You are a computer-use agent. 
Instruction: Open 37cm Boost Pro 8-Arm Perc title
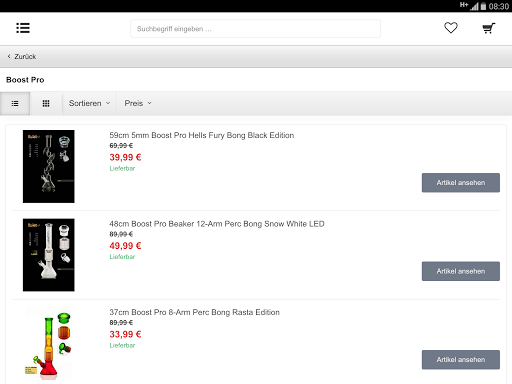point(194,312)
